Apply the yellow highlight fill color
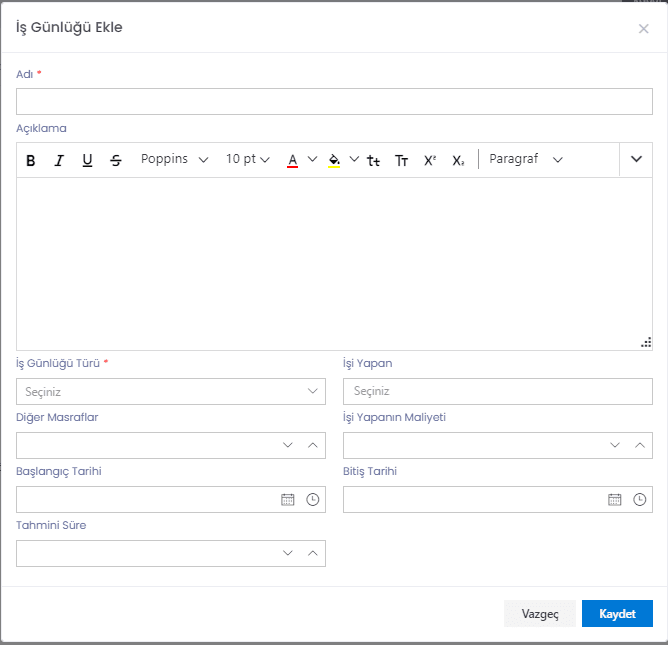 pos(334,160)
